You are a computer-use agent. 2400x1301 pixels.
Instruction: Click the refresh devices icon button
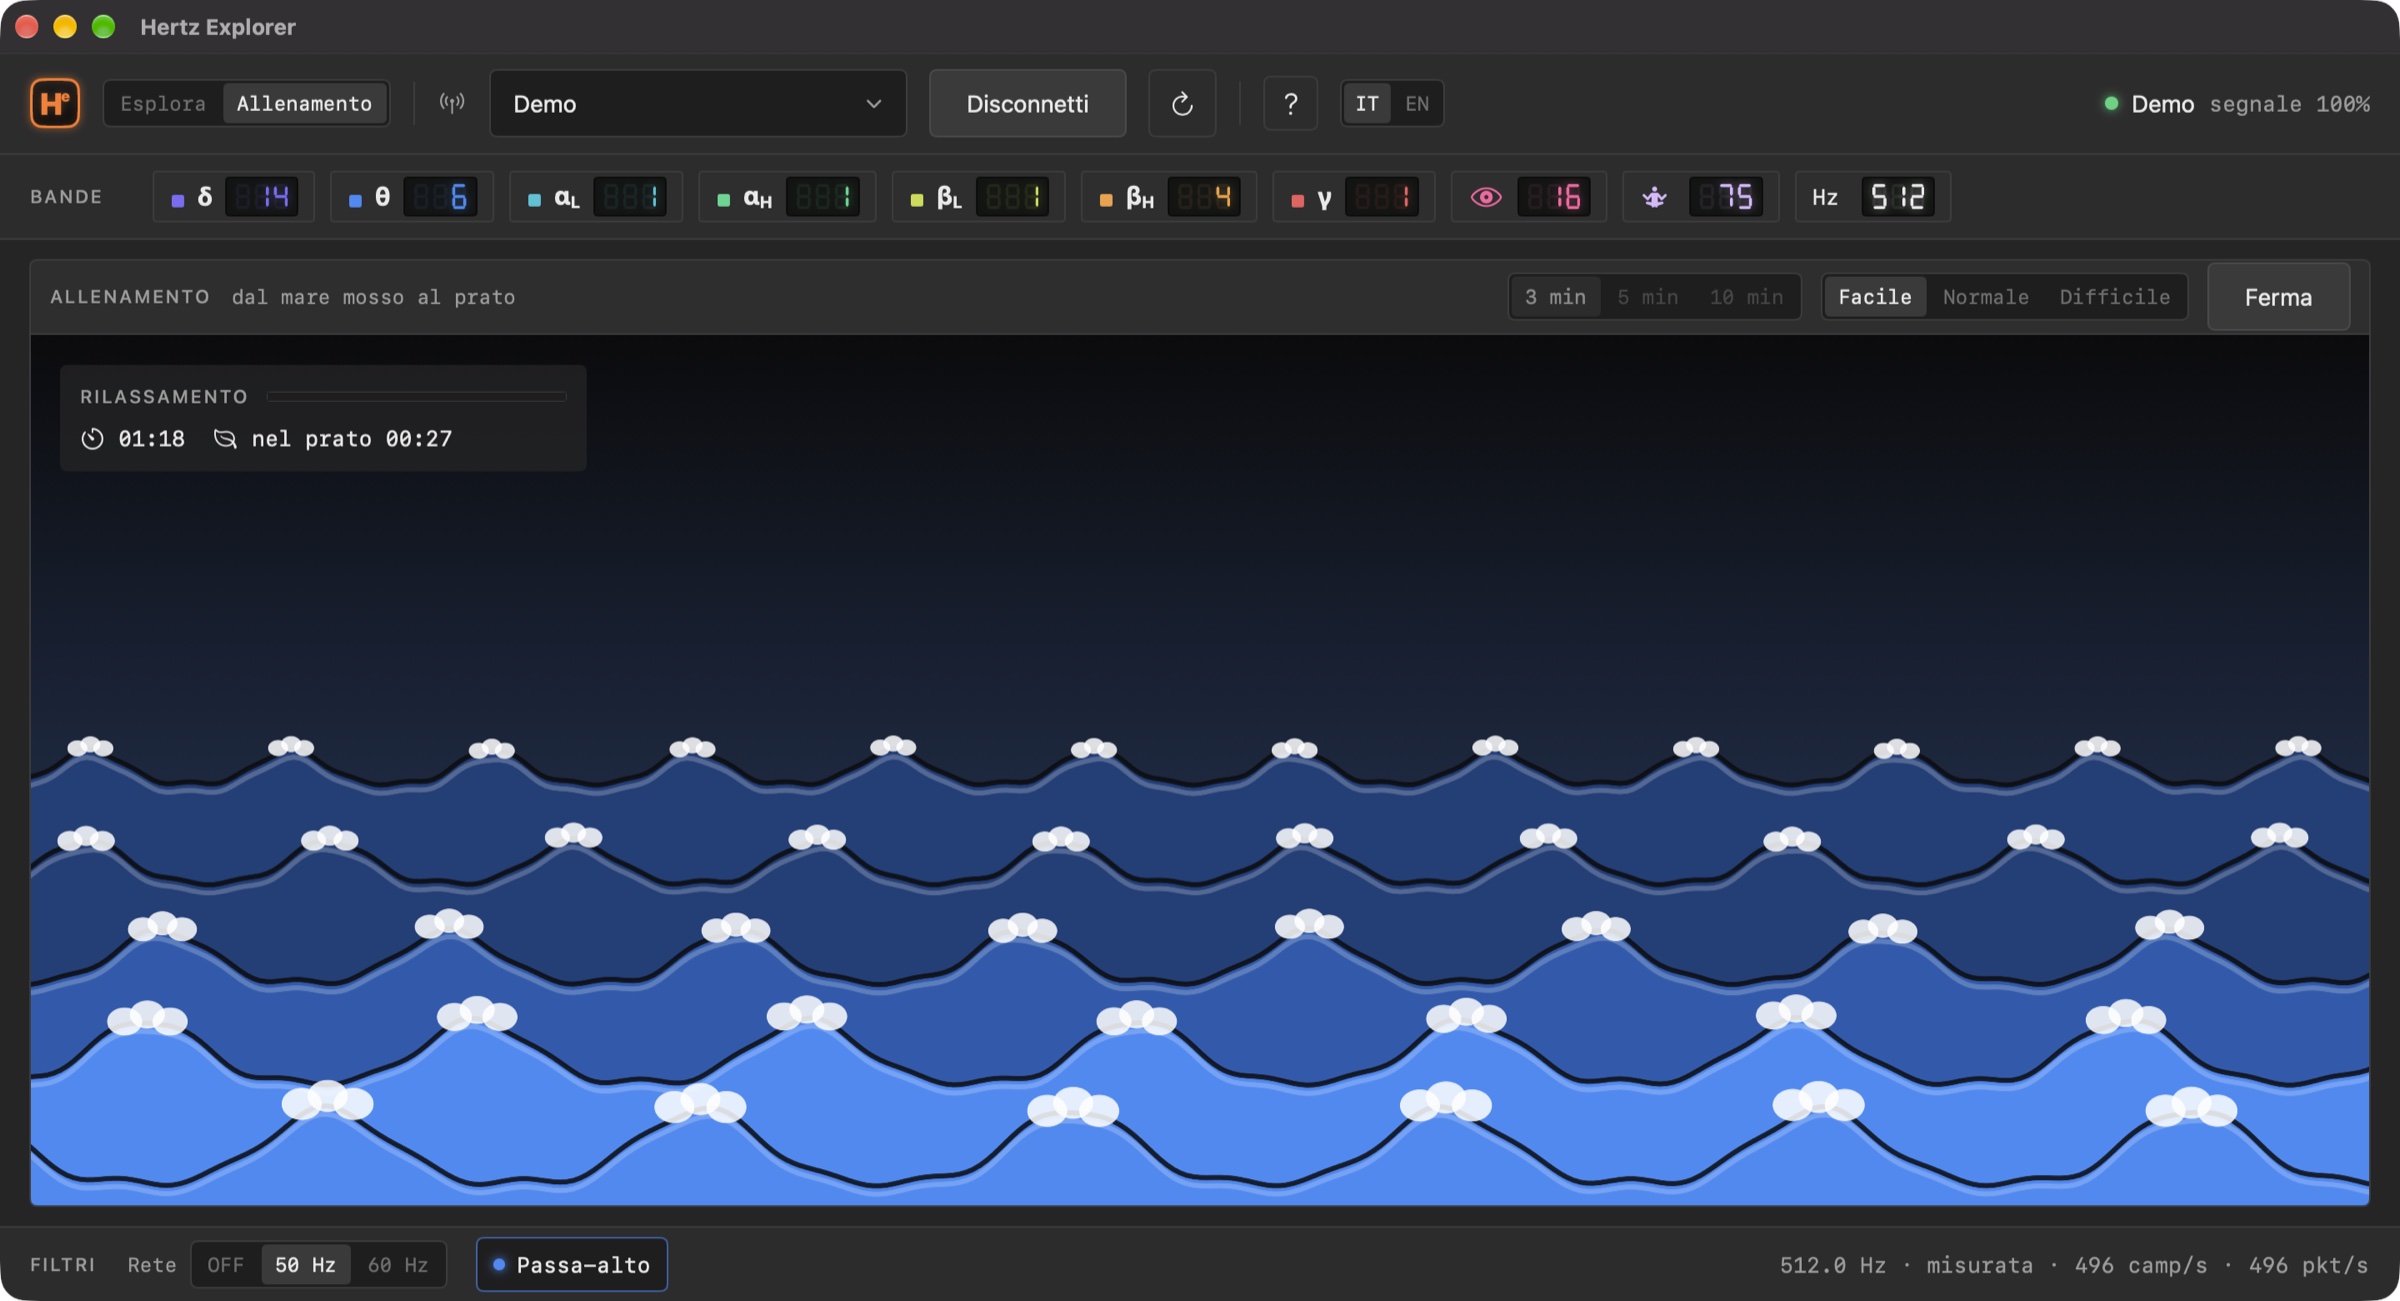tap(1182, 103)
